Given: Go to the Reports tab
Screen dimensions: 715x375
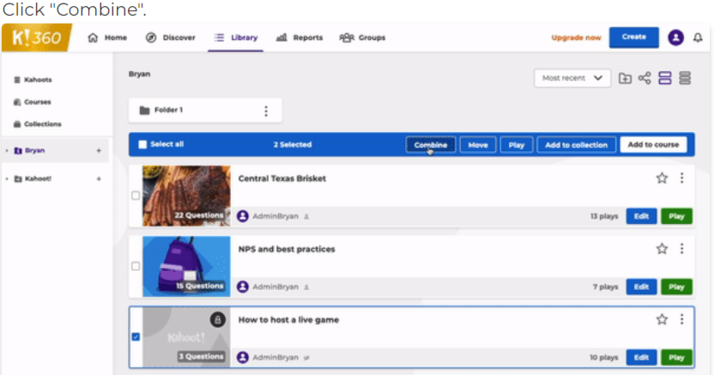Looking at the screenshot, I should 300,37.
